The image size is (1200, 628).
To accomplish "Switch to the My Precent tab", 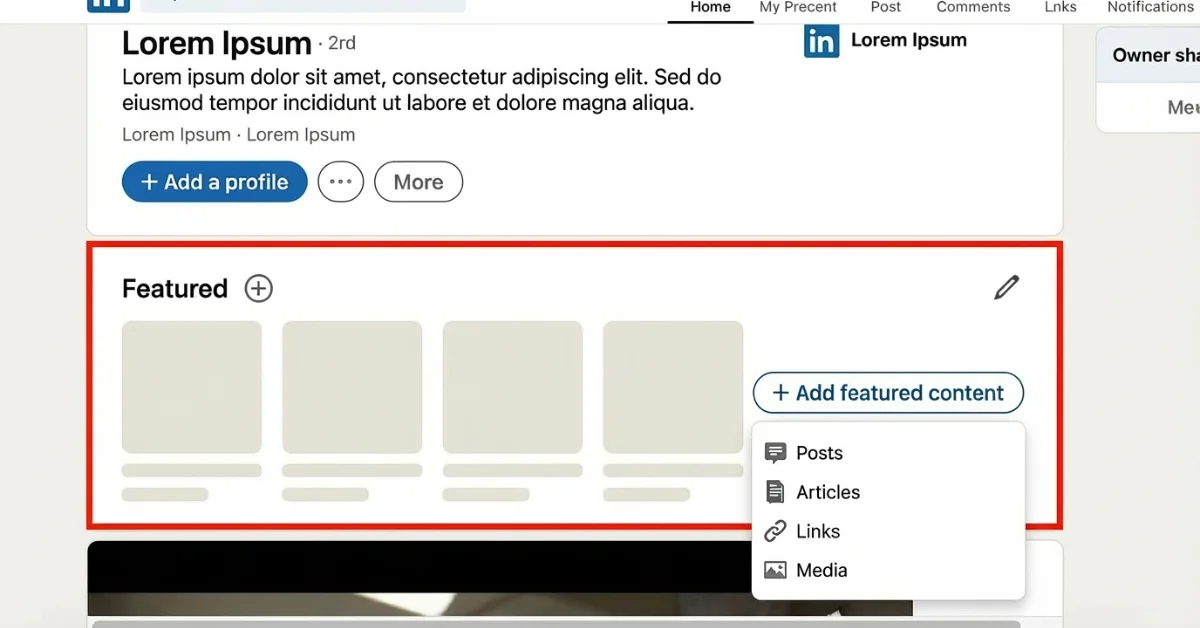I will pos(798,8).
